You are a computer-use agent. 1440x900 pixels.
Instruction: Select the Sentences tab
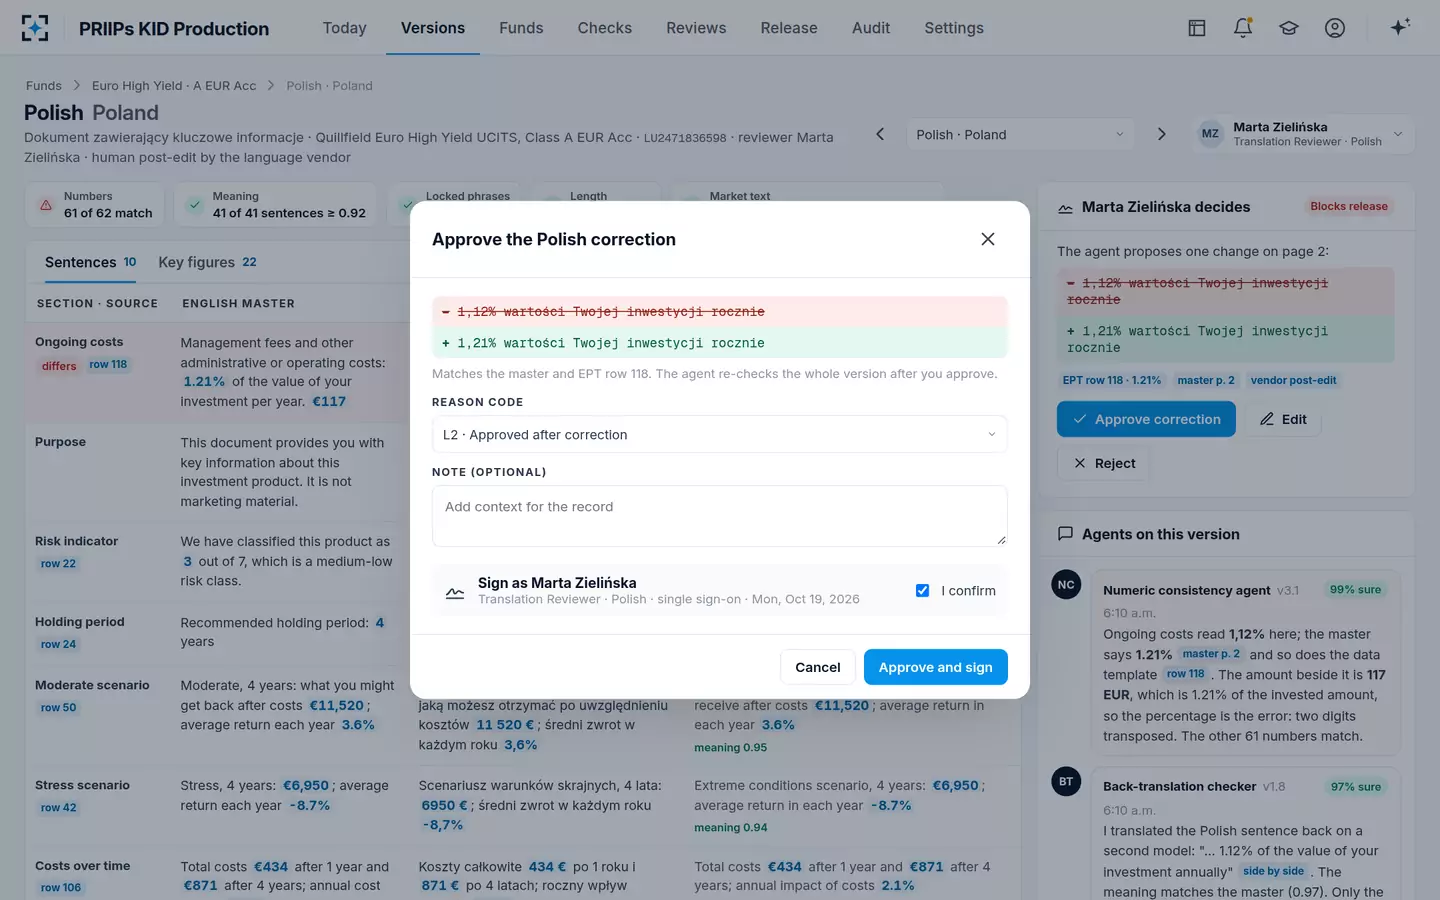(x=91, y=262)
